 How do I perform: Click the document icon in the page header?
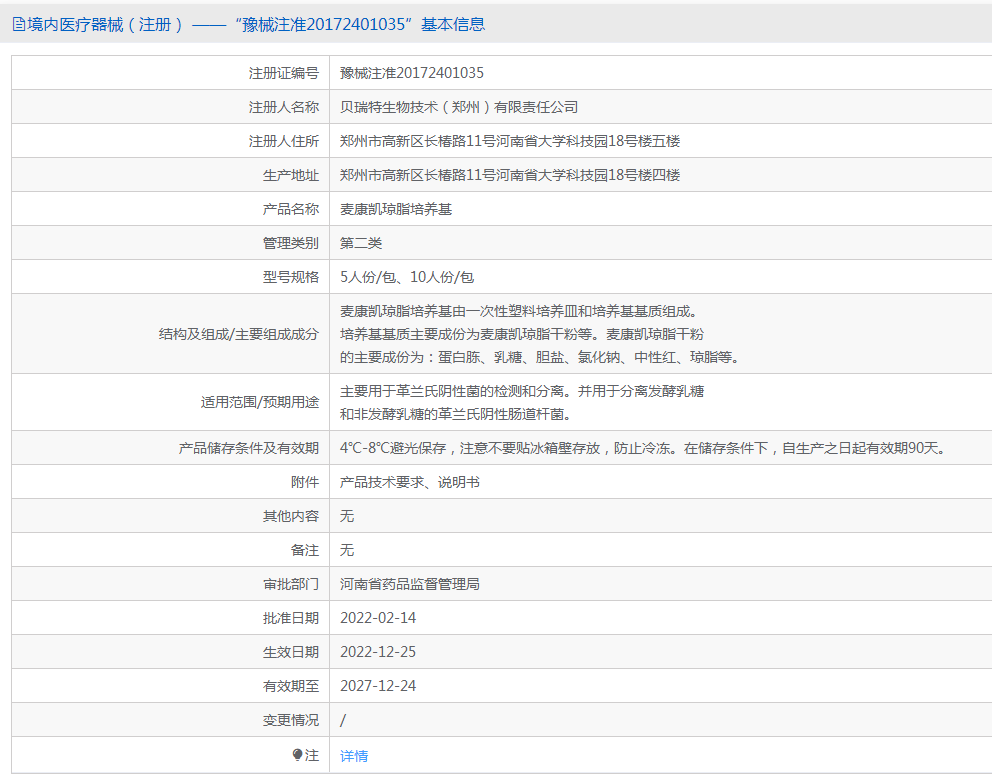pos(18,25)
